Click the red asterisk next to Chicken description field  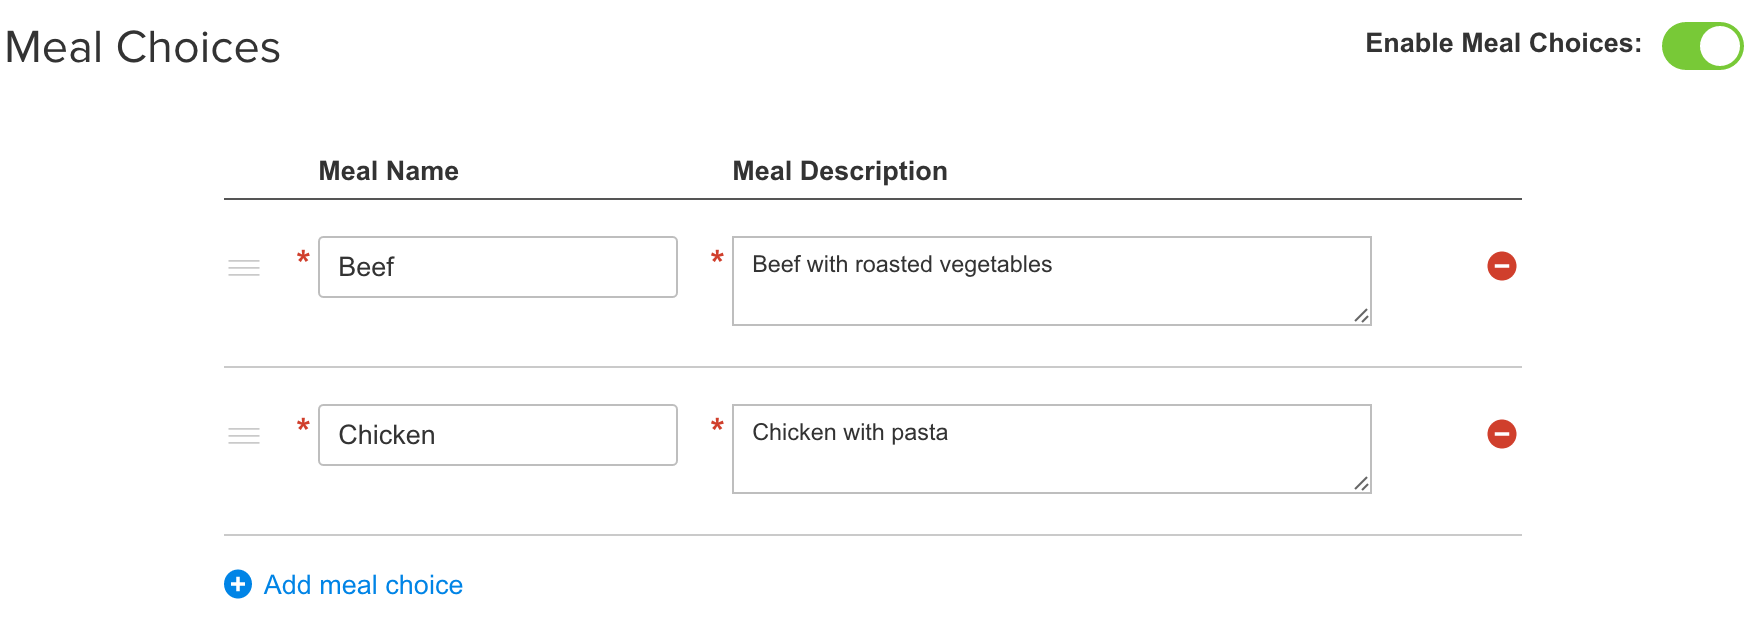point(718,426)
